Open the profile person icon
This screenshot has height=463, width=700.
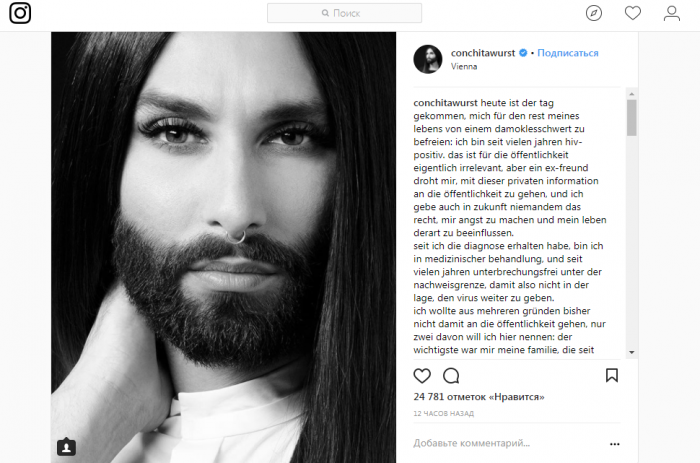pyautogui.click(x=671, y=13)
